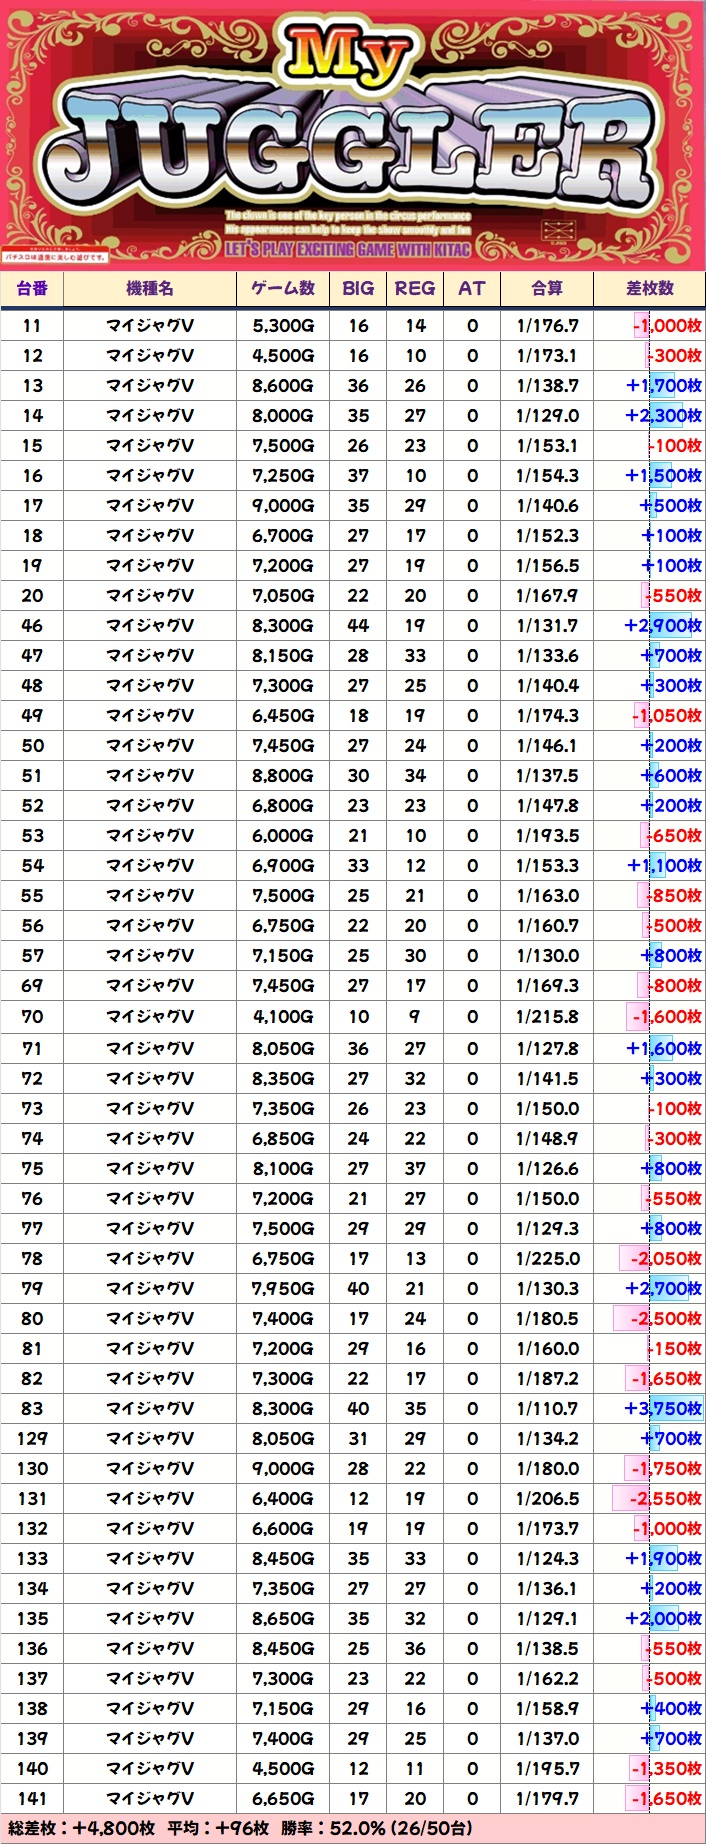
Task: Click the -2,550枚 value for machine 131
Action: tap(665, 1498)
